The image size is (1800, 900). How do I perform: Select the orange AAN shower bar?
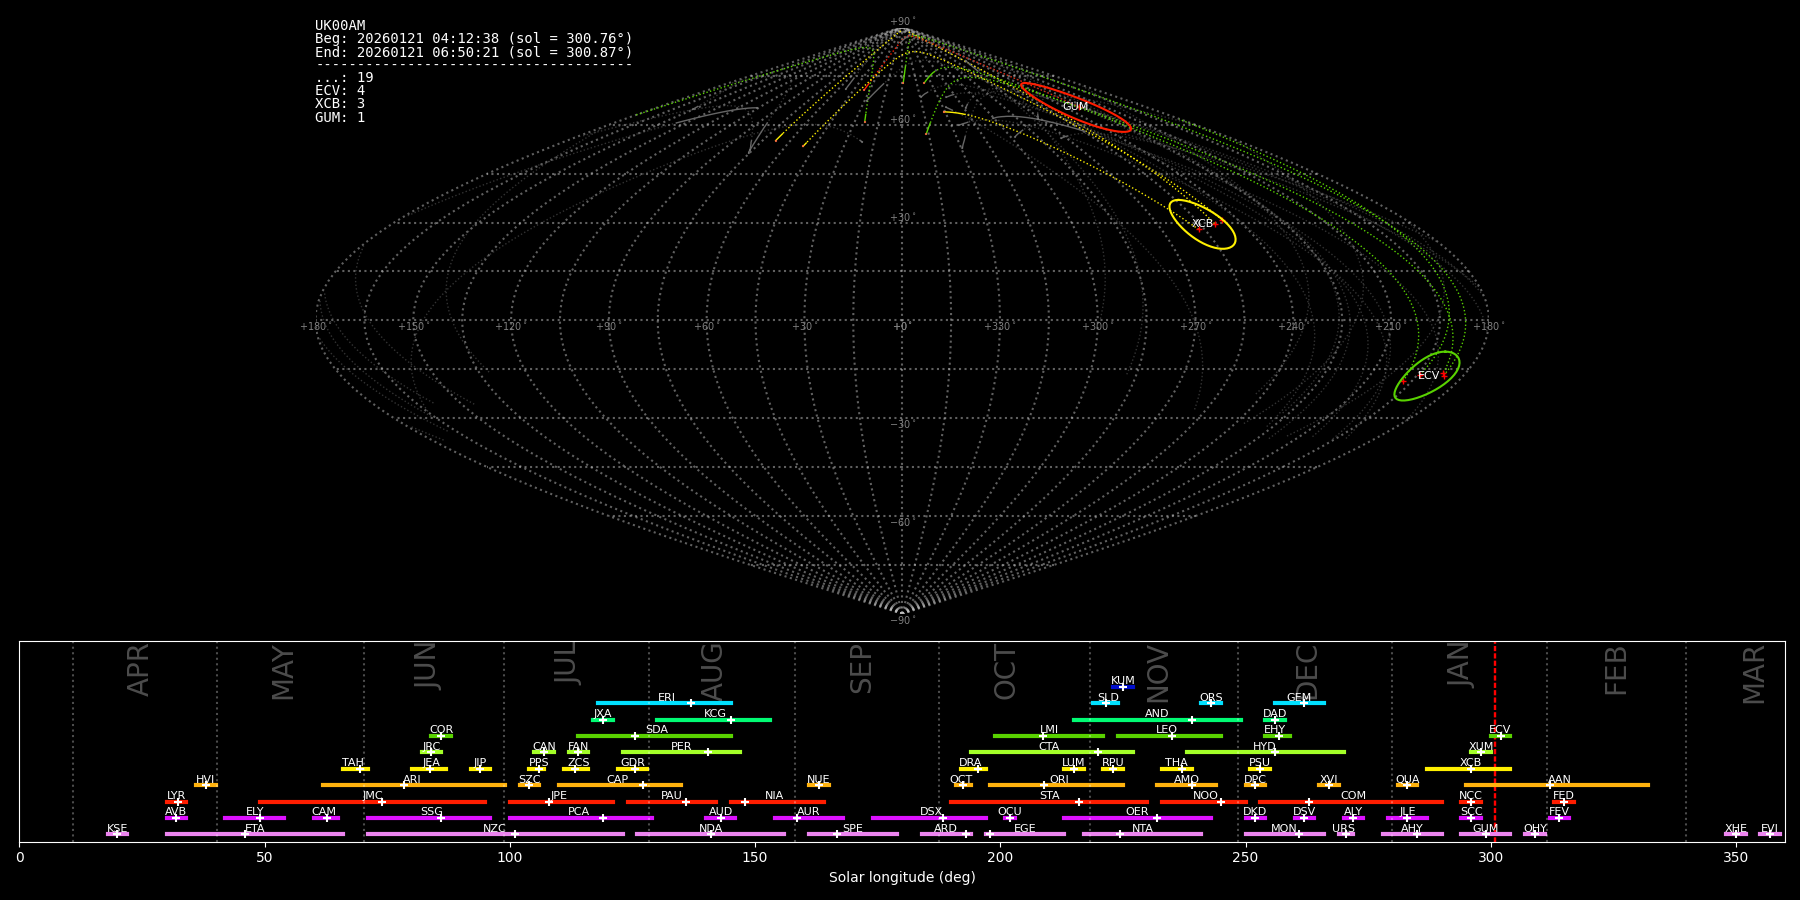(1557, 785)
